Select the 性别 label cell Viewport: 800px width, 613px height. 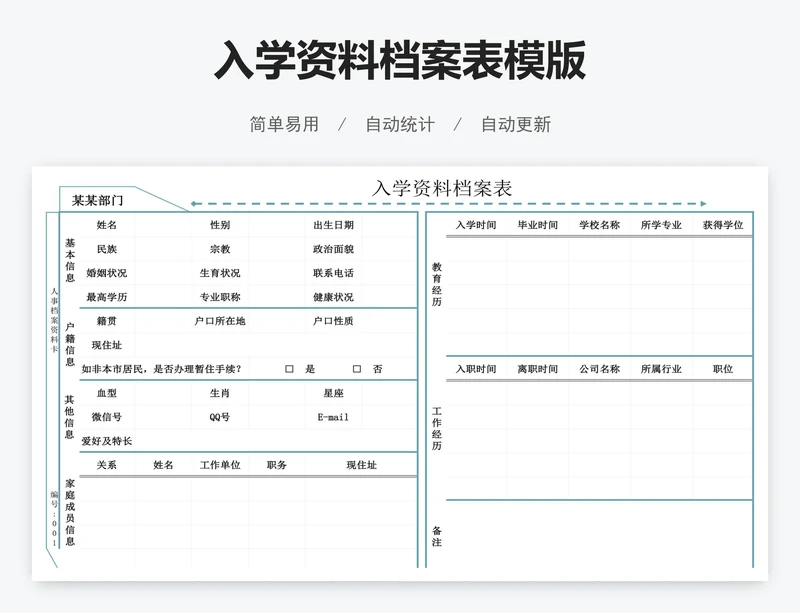coord(220,225)
